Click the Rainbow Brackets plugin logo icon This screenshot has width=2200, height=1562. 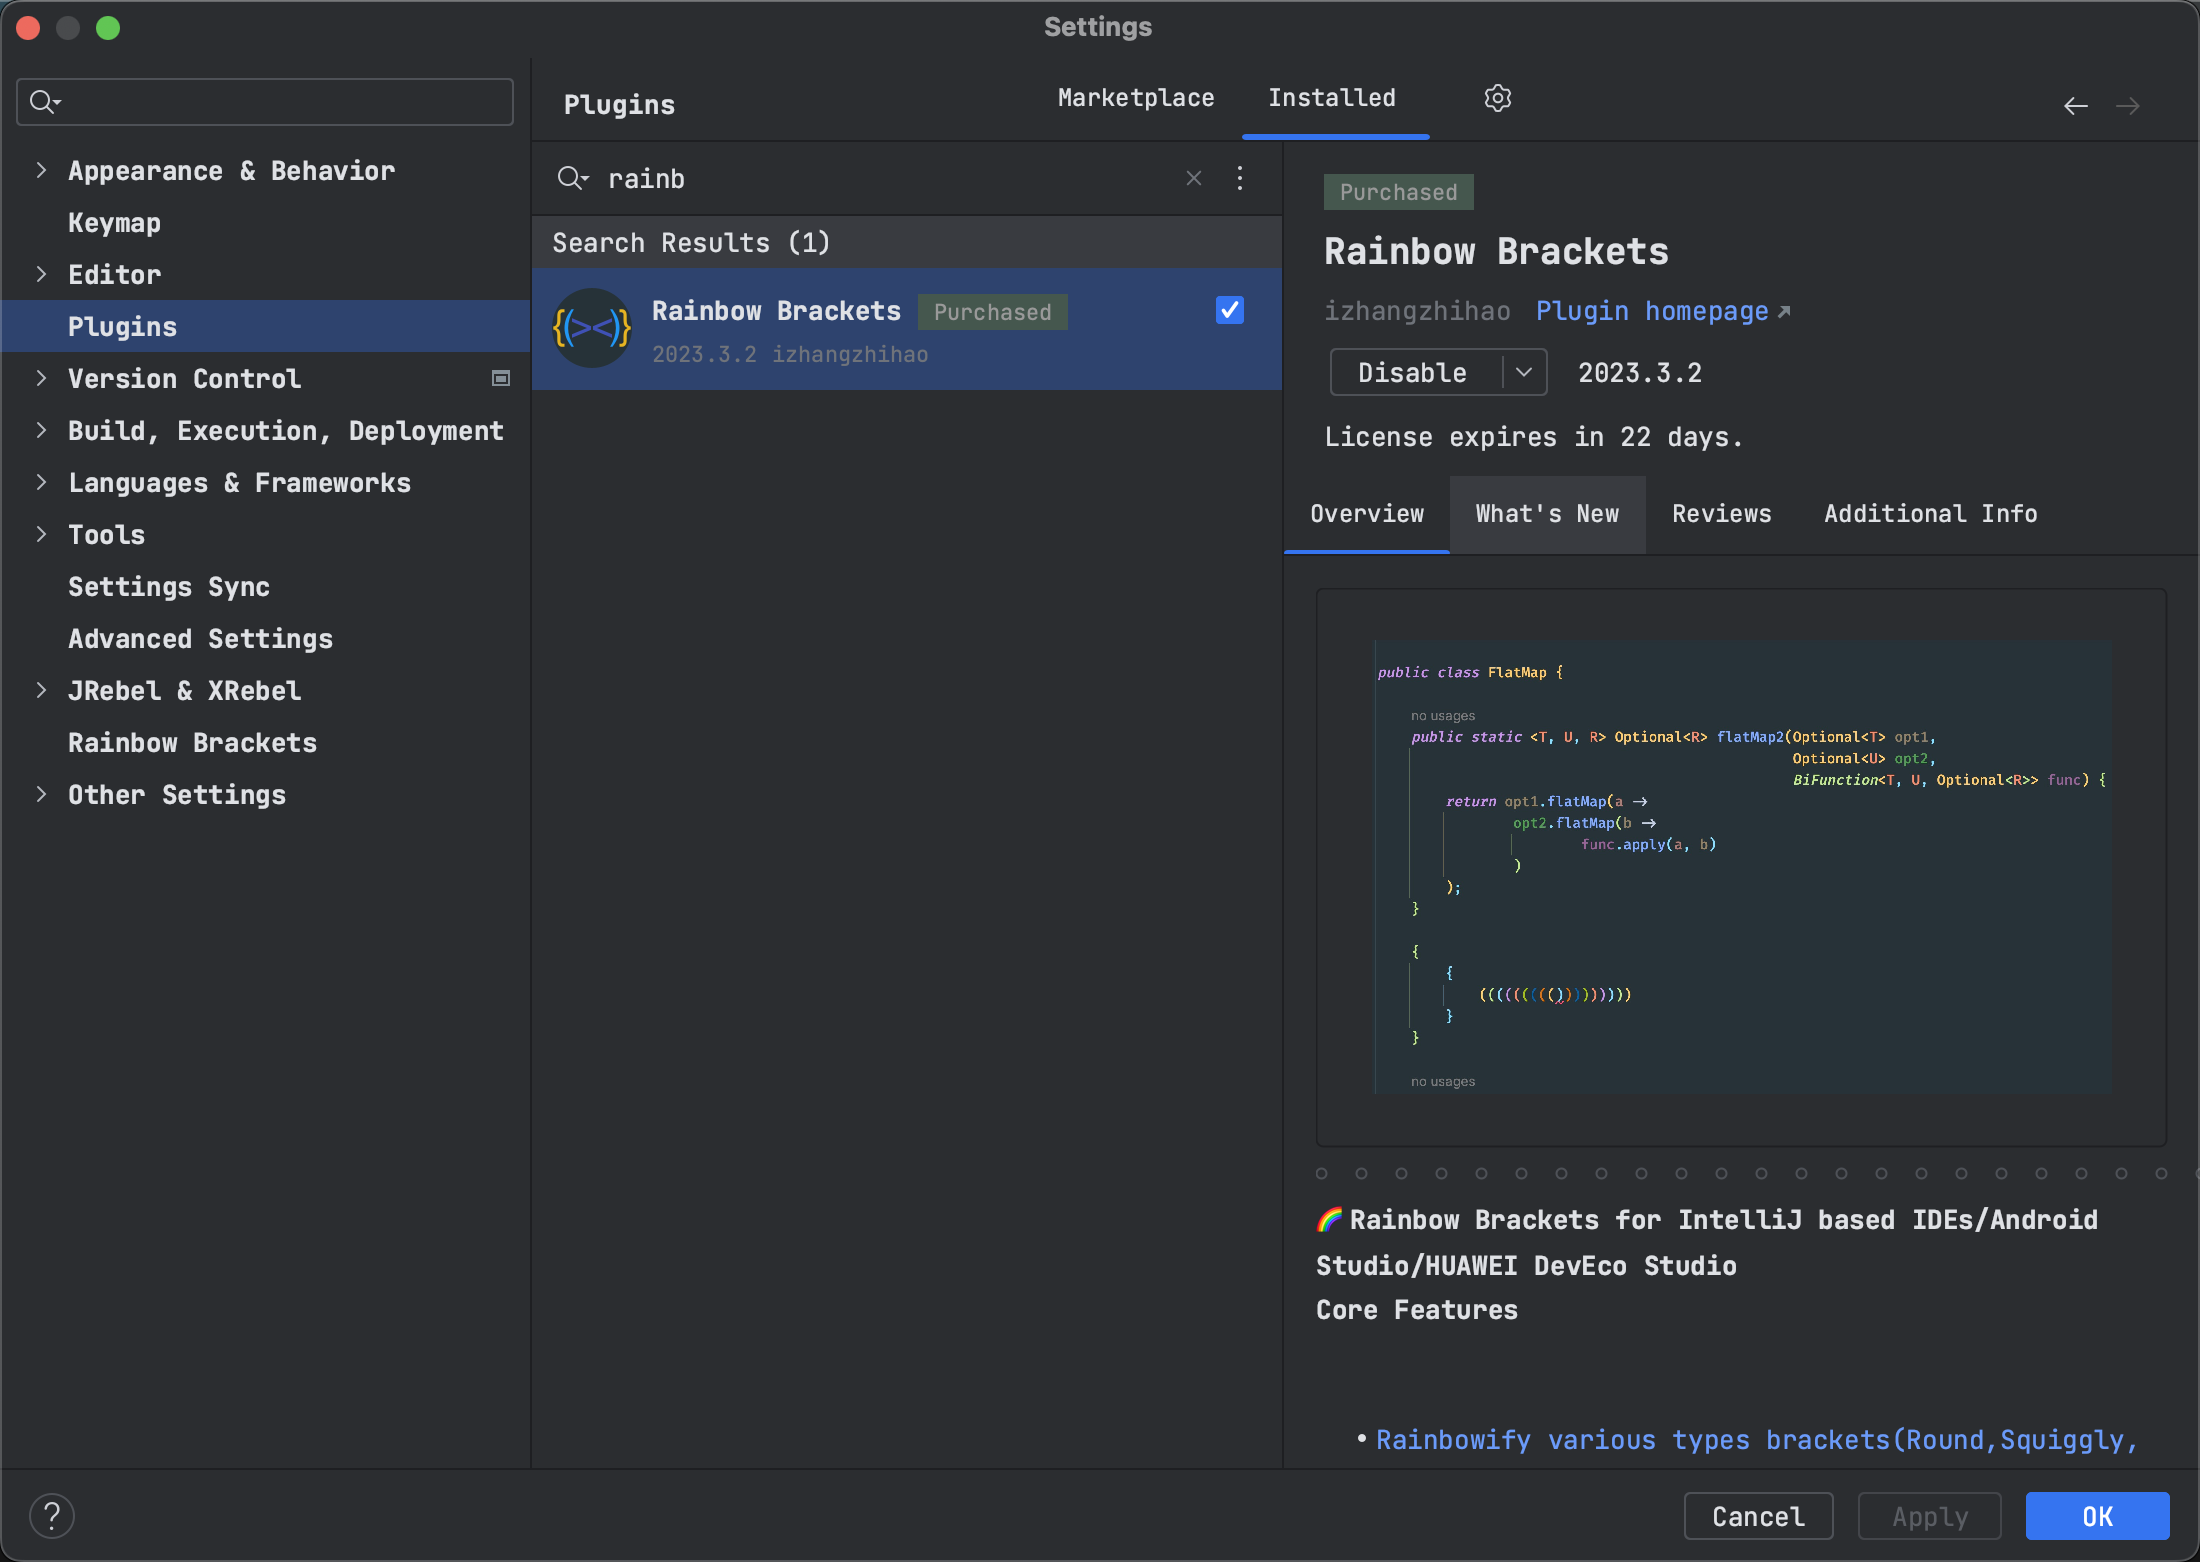click(592, 328)
